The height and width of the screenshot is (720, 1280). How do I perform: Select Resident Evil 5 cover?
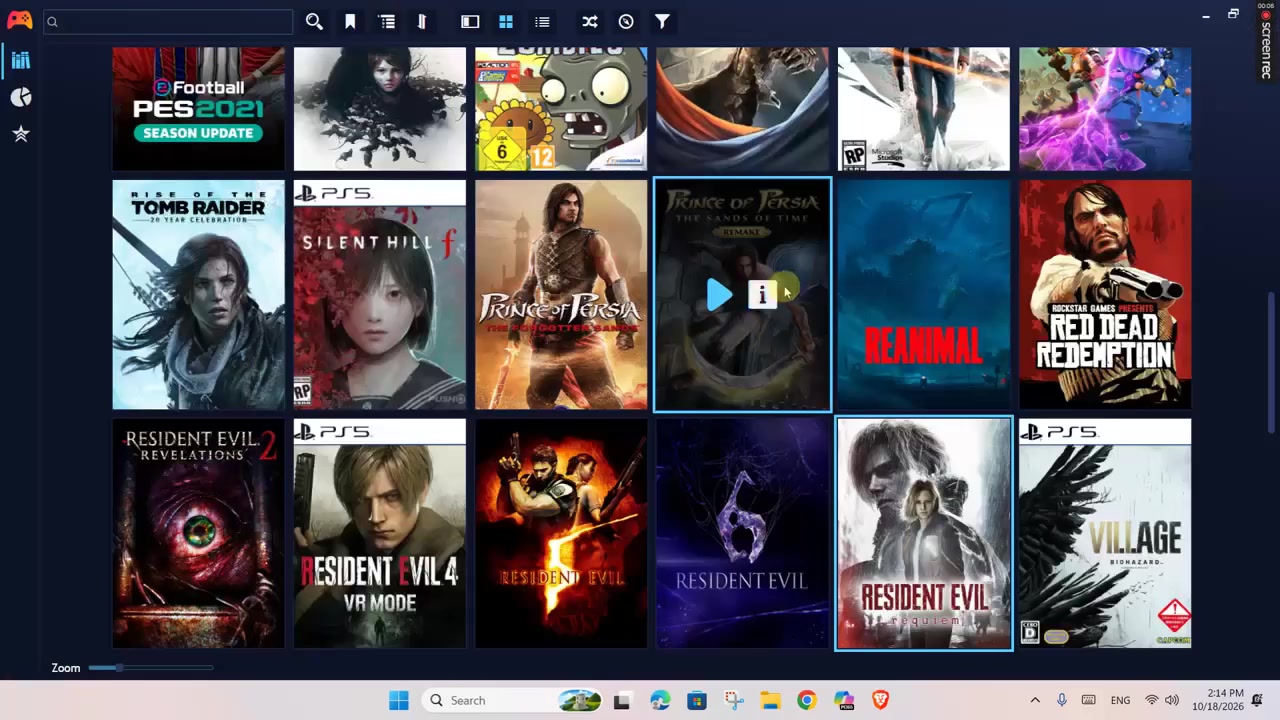[561, 534]
